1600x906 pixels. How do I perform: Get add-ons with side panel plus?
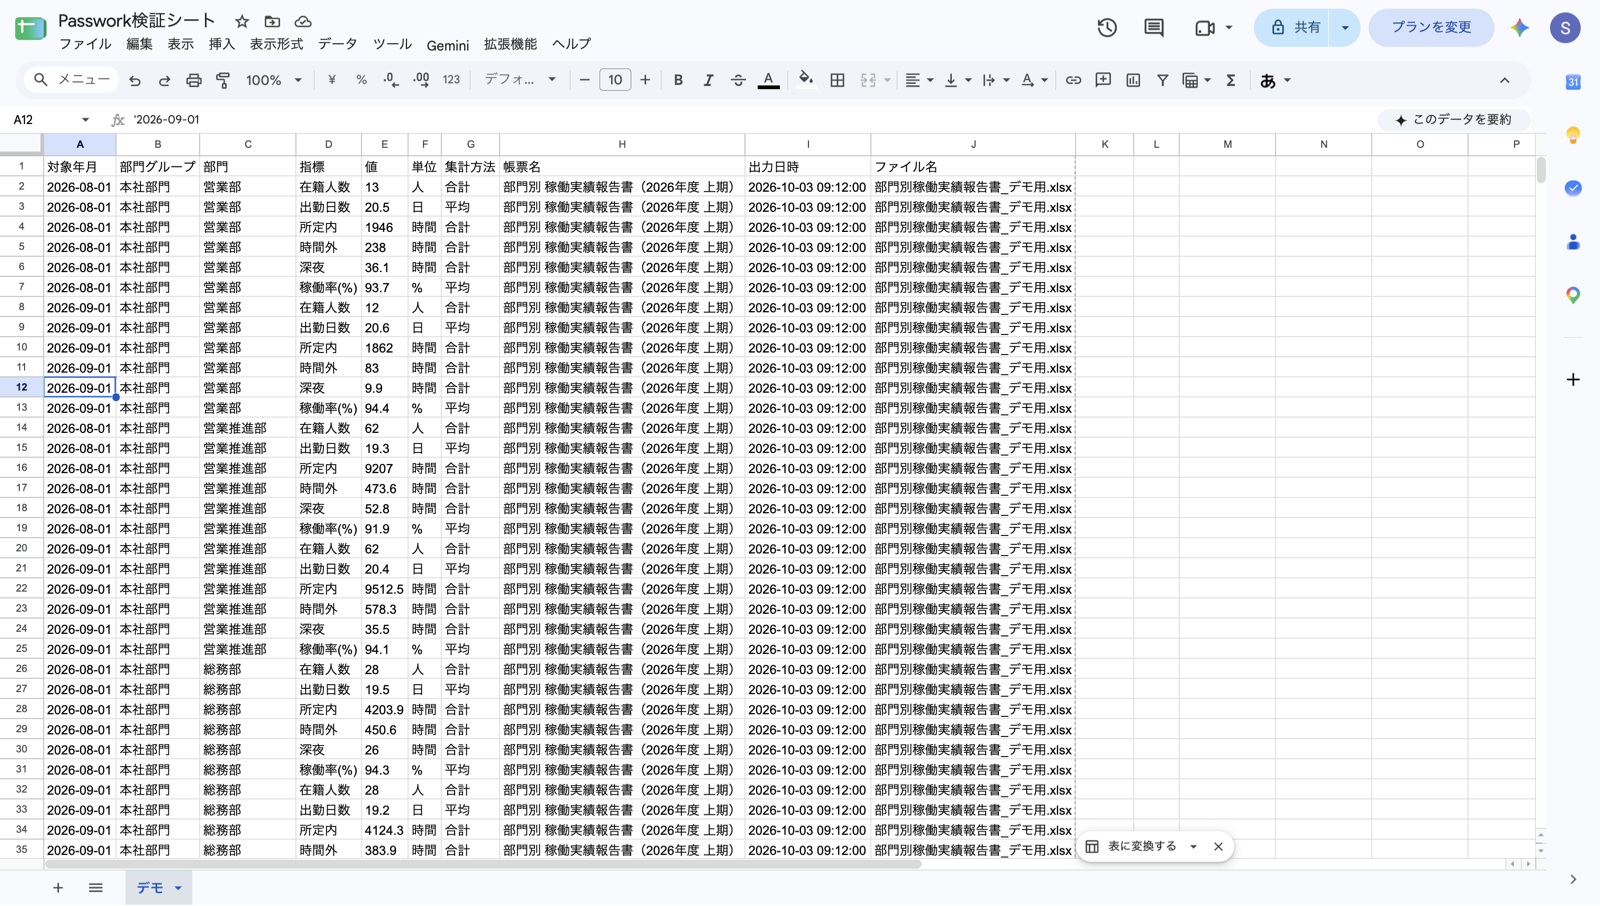1573,380
